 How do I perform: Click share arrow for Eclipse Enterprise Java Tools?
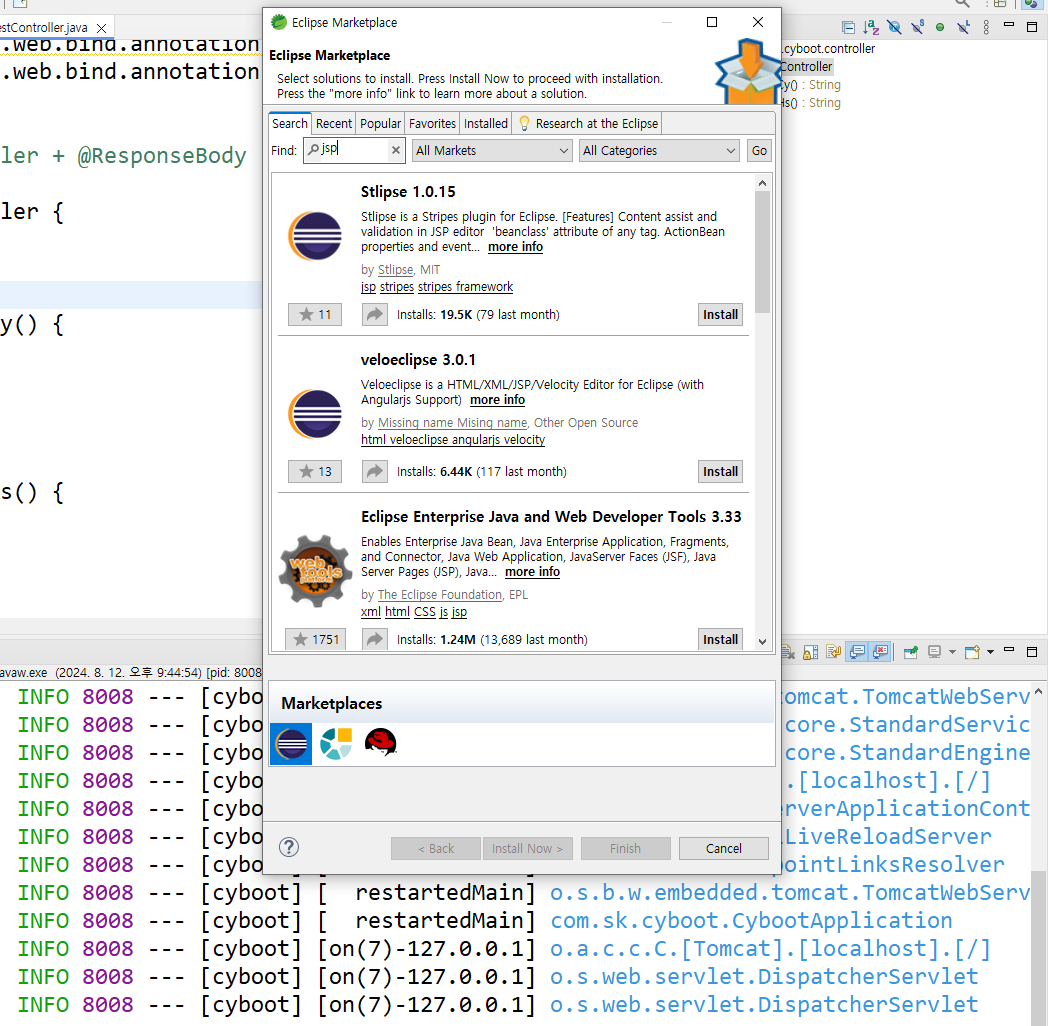click(375, 639)
